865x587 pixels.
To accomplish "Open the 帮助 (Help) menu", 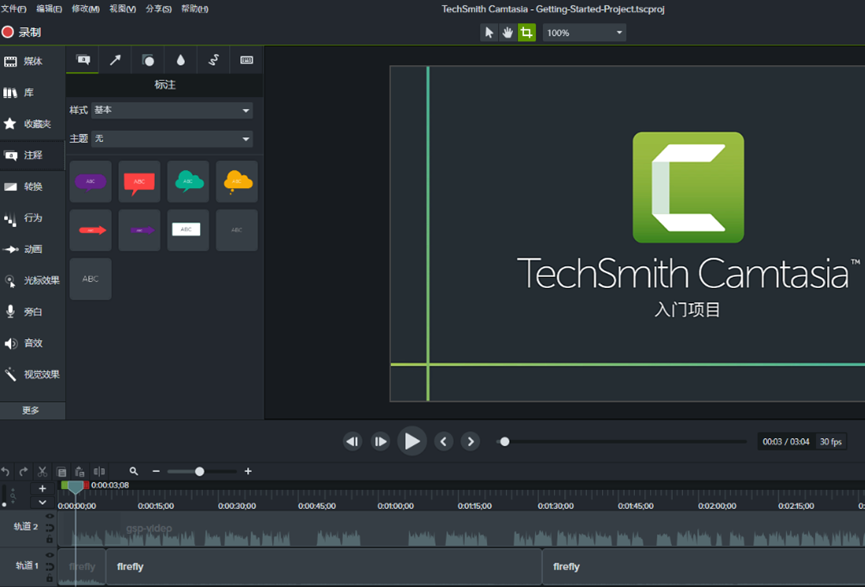I will [195, 9].
